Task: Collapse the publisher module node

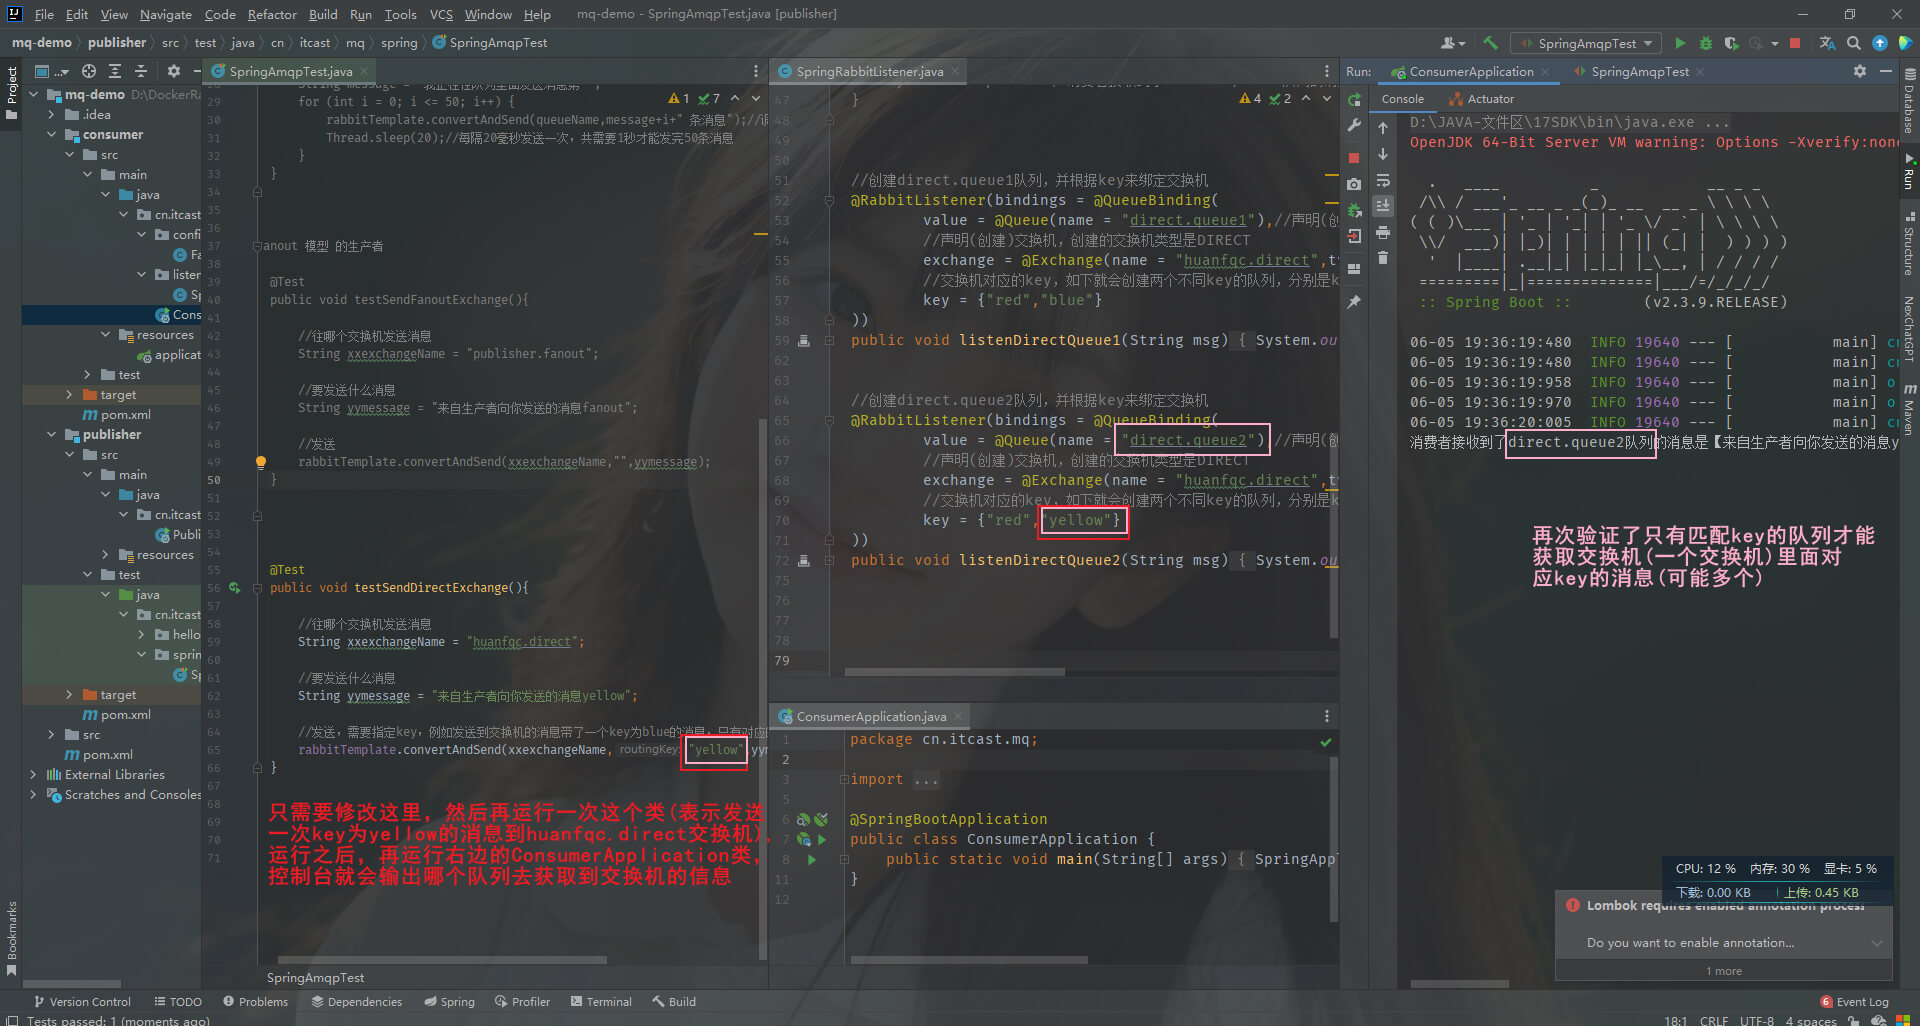Action: (52, 435)
